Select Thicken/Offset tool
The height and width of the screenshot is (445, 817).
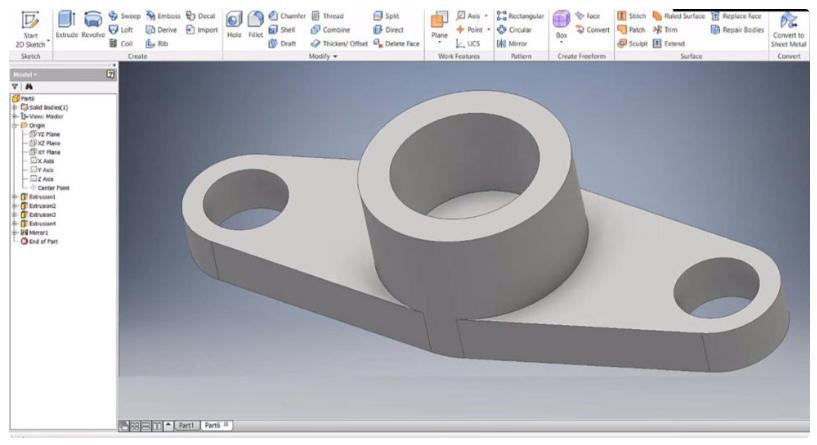click(339, 43)
